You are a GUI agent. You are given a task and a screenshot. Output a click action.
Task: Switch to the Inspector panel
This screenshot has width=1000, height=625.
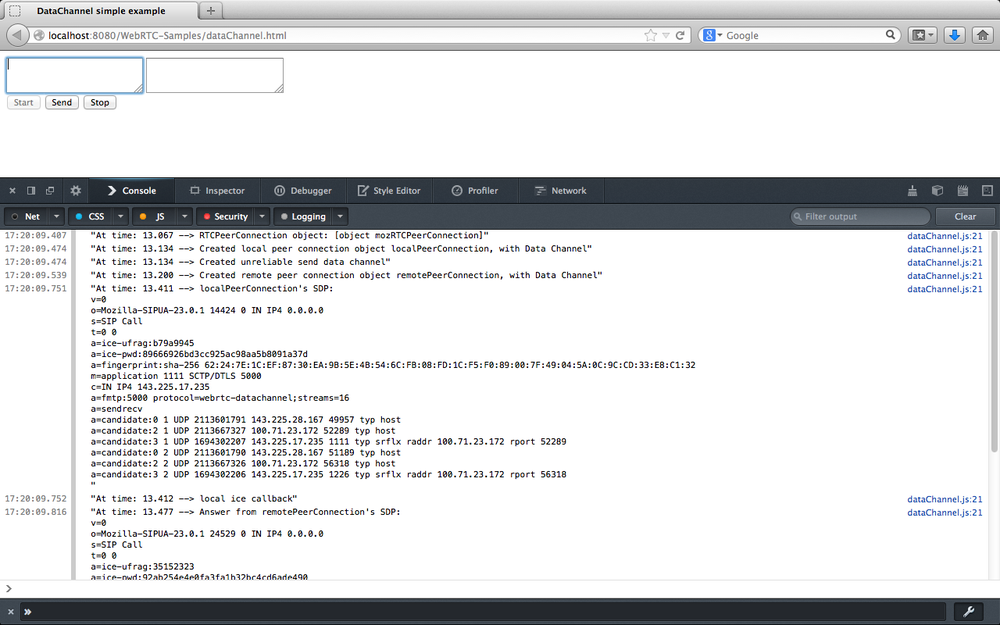click(x=218, y=190)
